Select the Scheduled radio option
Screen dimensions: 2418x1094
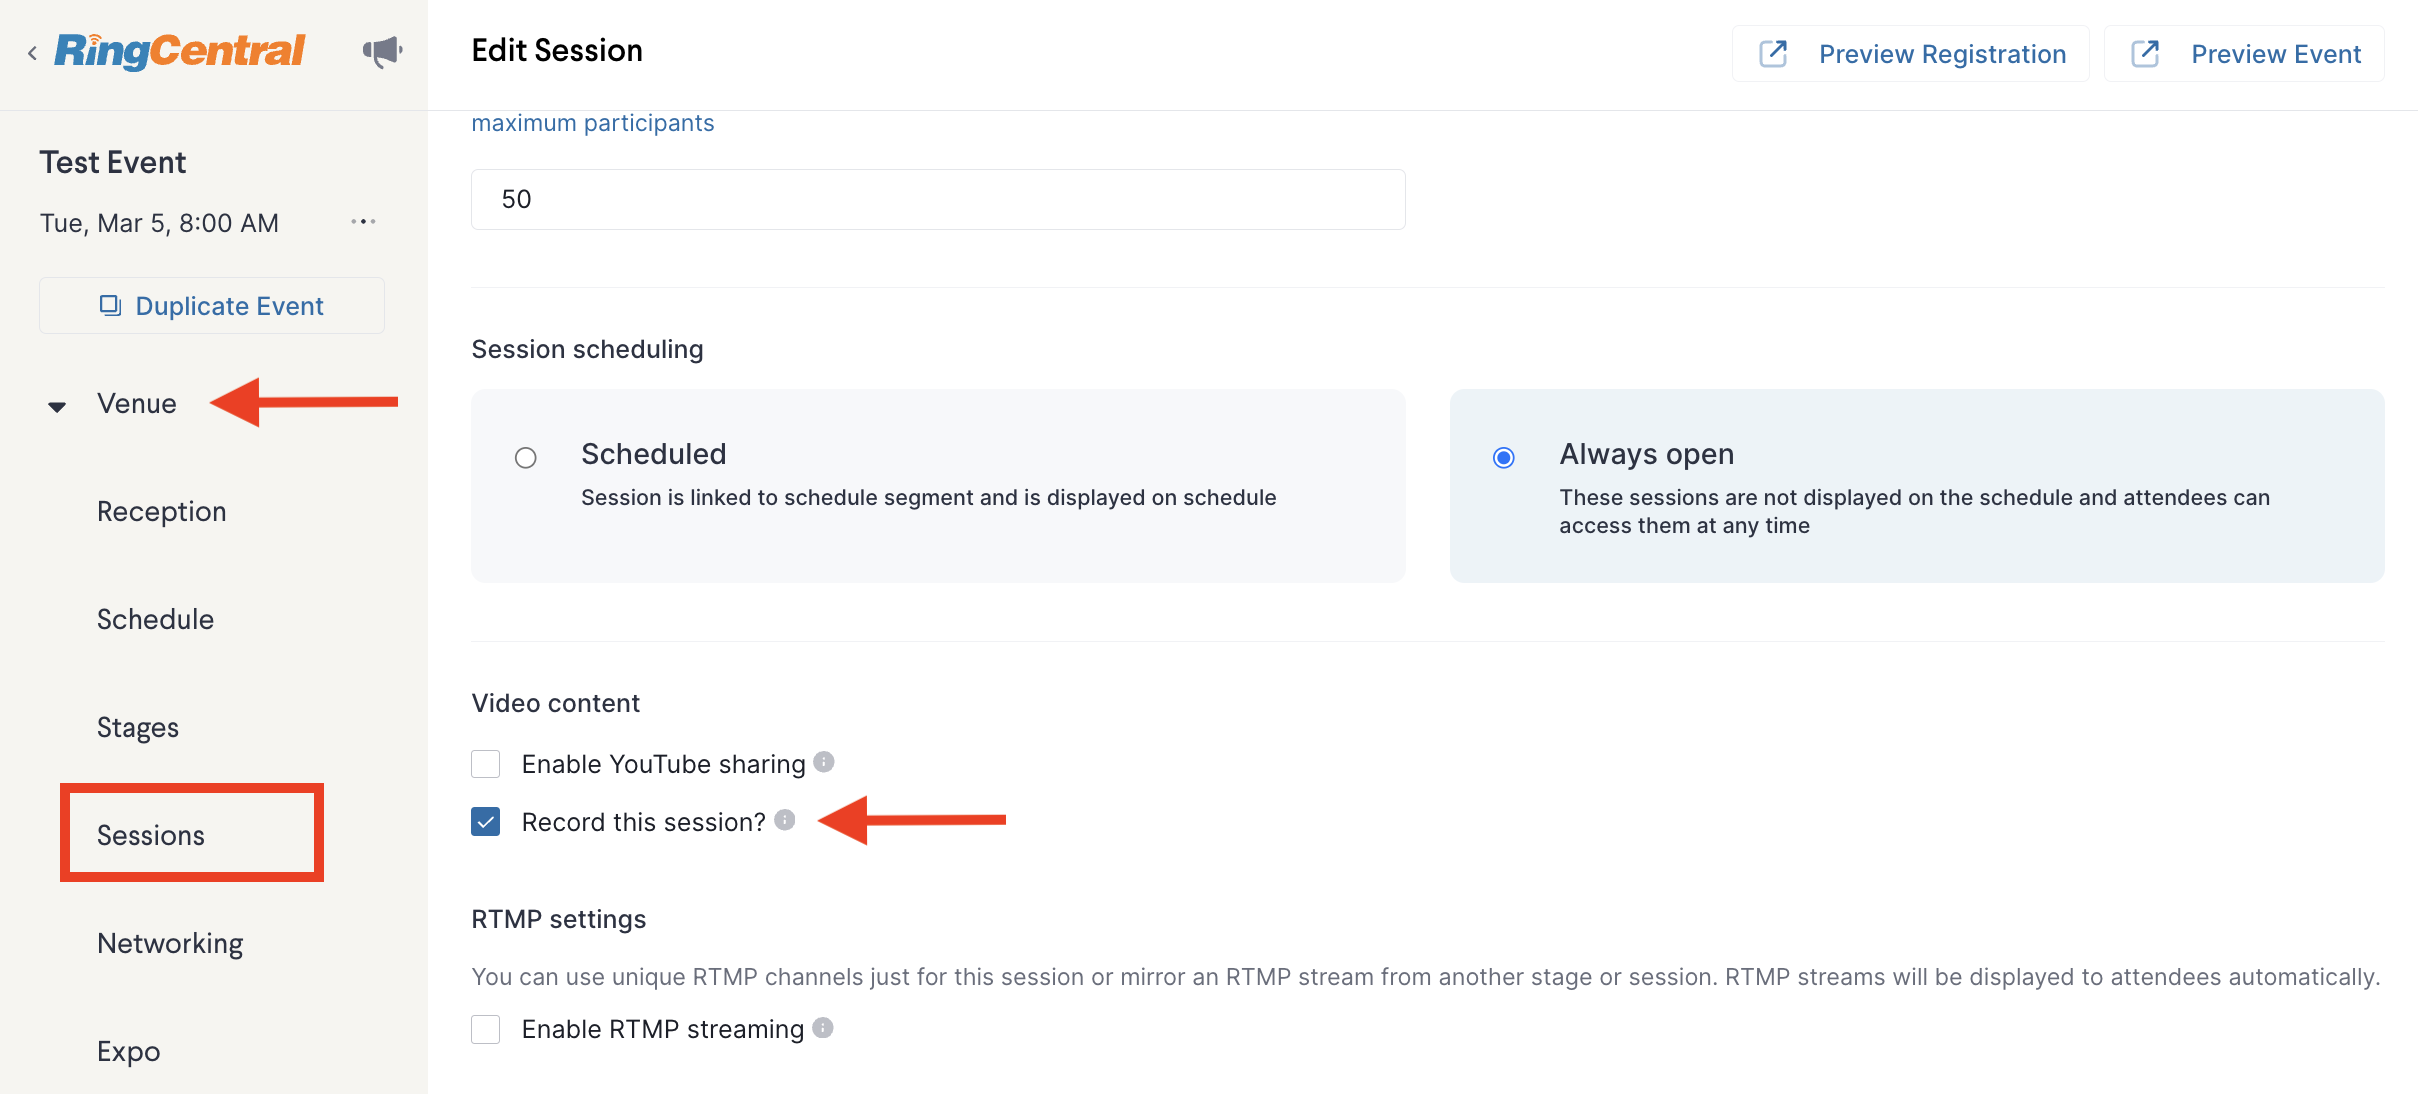pyautogui.click(x=526, y=458)
